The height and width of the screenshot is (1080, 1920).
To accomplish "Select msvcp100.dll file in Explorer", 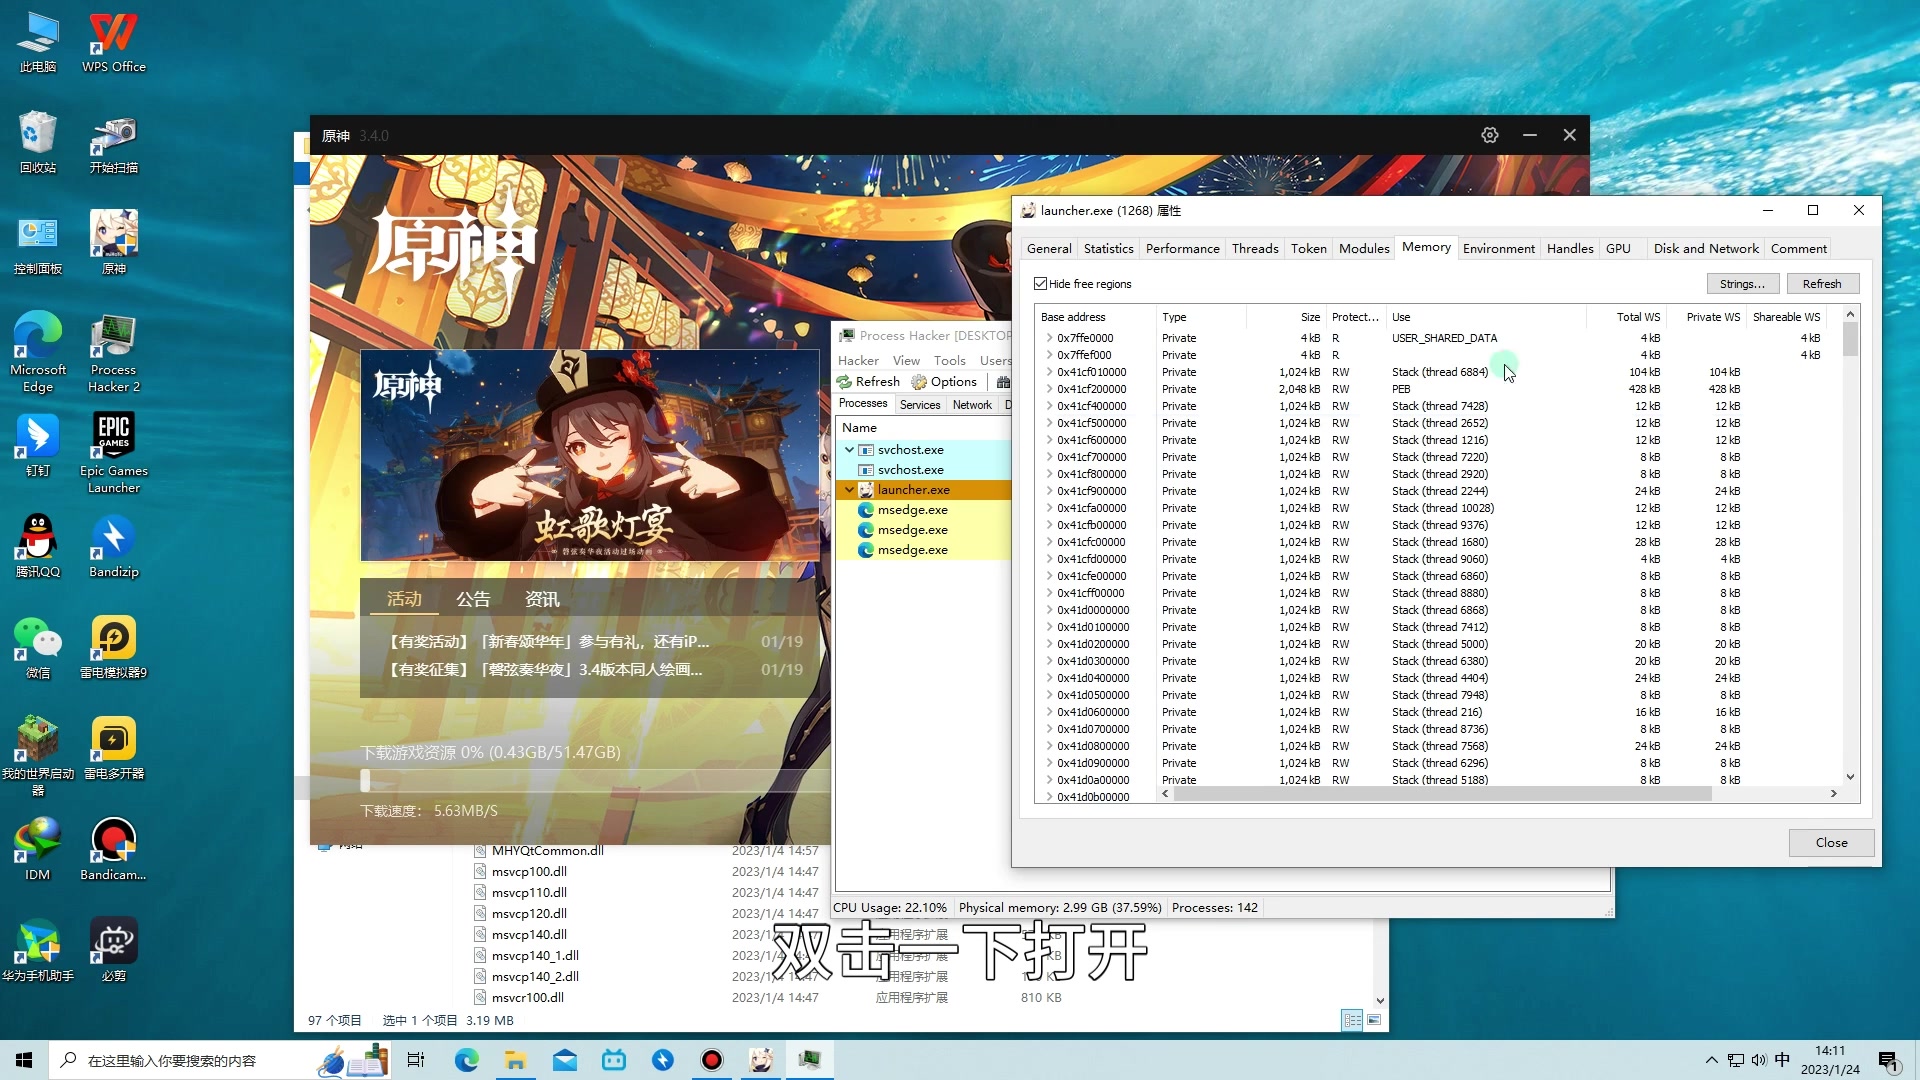I will point(529,872).
